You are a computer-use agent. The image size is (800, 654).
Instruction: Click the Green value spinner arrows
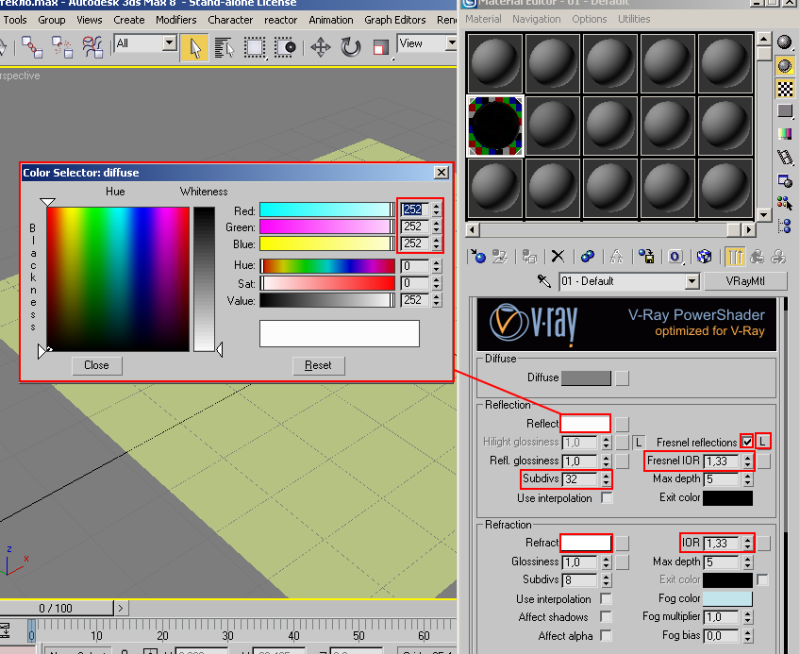436,227
